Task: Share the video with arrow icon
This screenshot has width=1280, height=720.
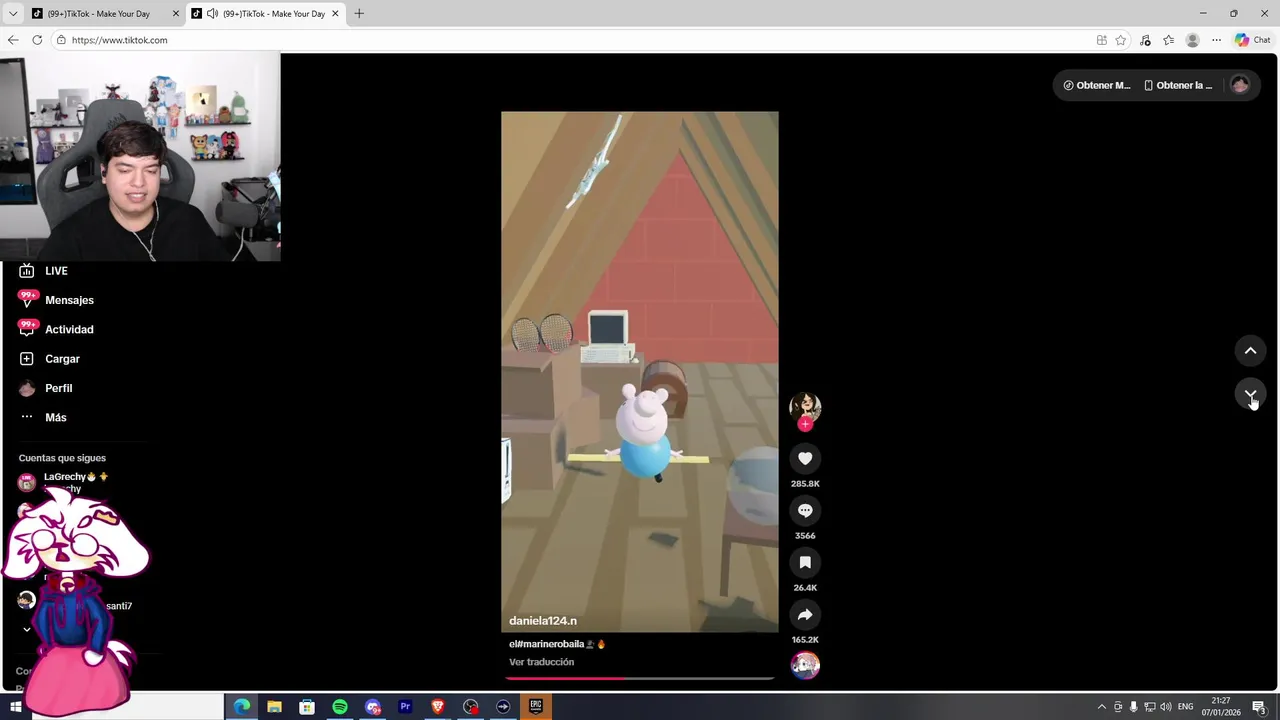Action: 805,614
